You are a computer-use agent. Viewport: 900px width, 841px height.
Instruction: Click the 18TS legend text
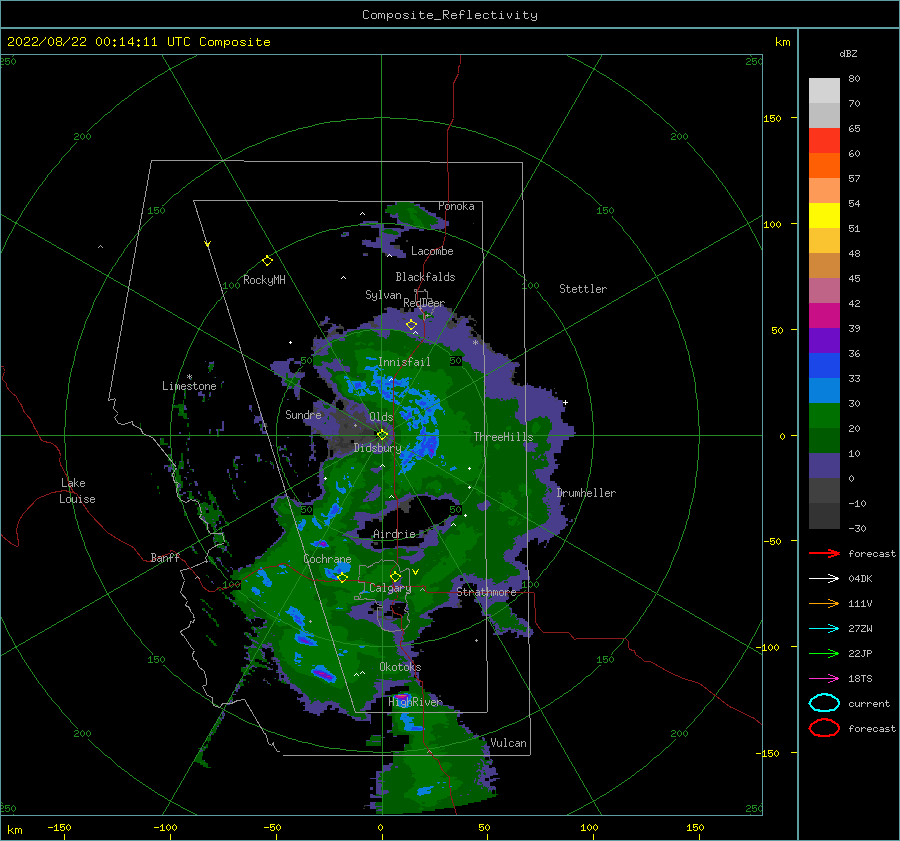[860, 679]
